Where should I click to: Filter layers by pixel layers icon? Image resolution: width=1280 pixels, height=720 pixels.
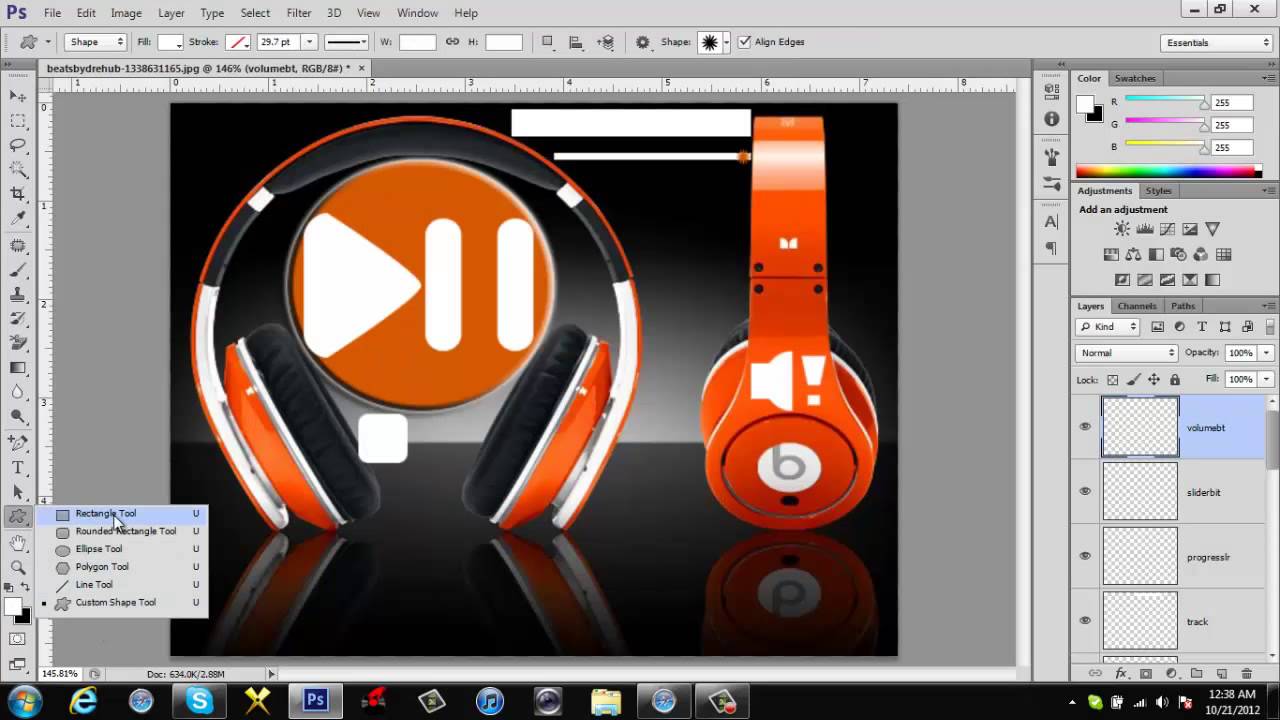pyautogui.click(x=1158, y=327)
